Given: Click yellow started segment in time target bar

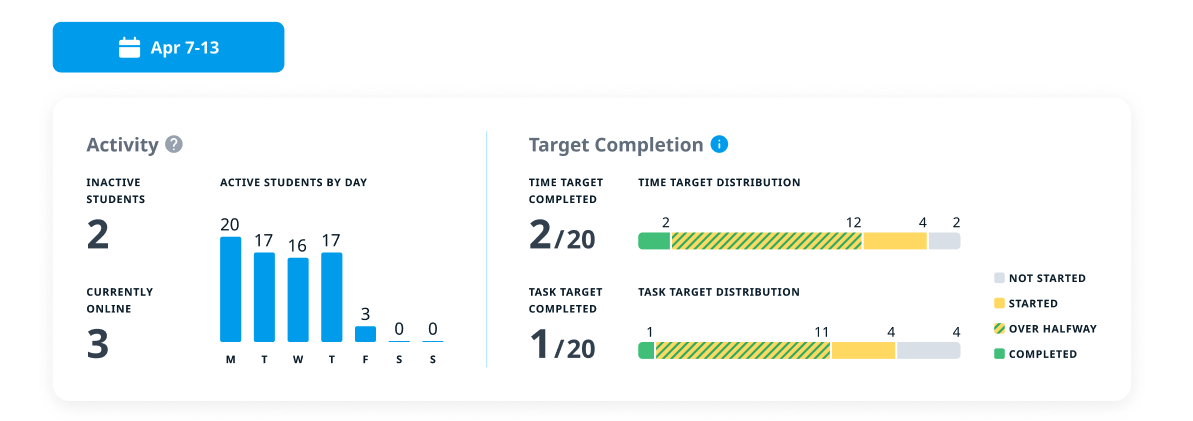Looking at the screenshot, I should point(895,241).
